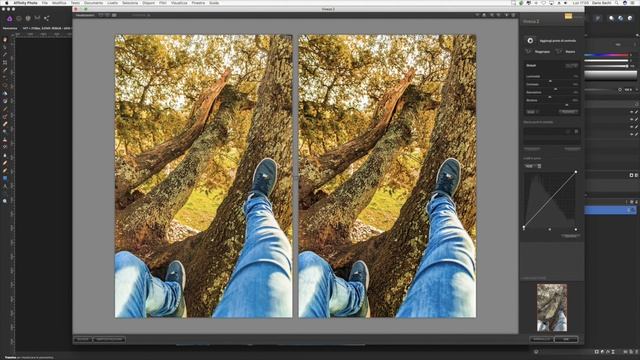Click the top-right point of the curve
This screenshot has height=360, width=640.
click(x=576, y=172)
